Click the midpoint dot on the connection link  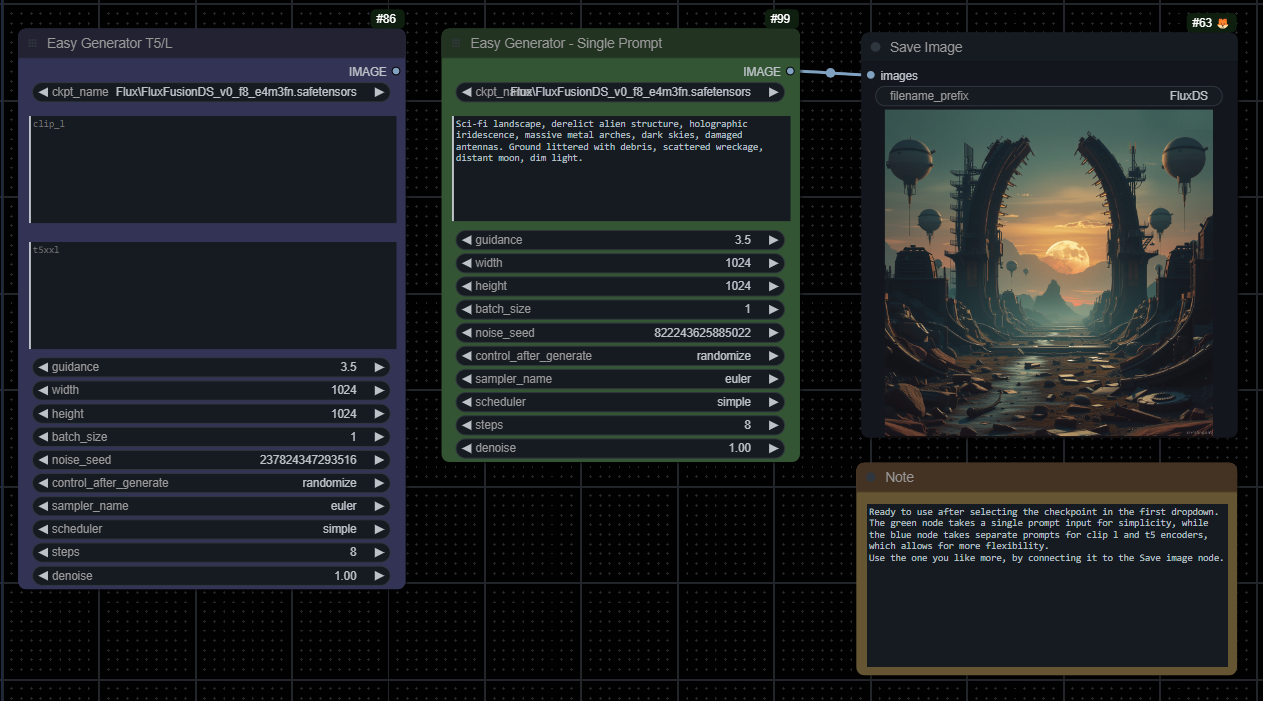(x=830, y=73)
